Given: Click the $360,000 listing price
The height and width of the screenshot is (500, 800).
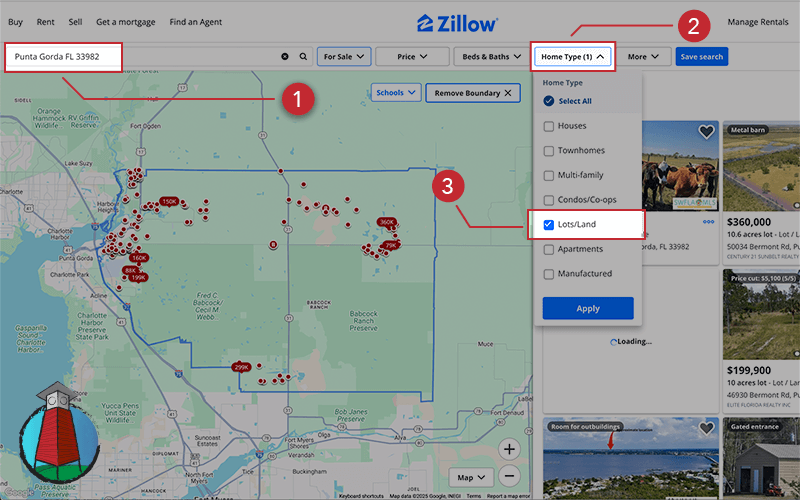Looking at the screenshot, I should (748, 222).
